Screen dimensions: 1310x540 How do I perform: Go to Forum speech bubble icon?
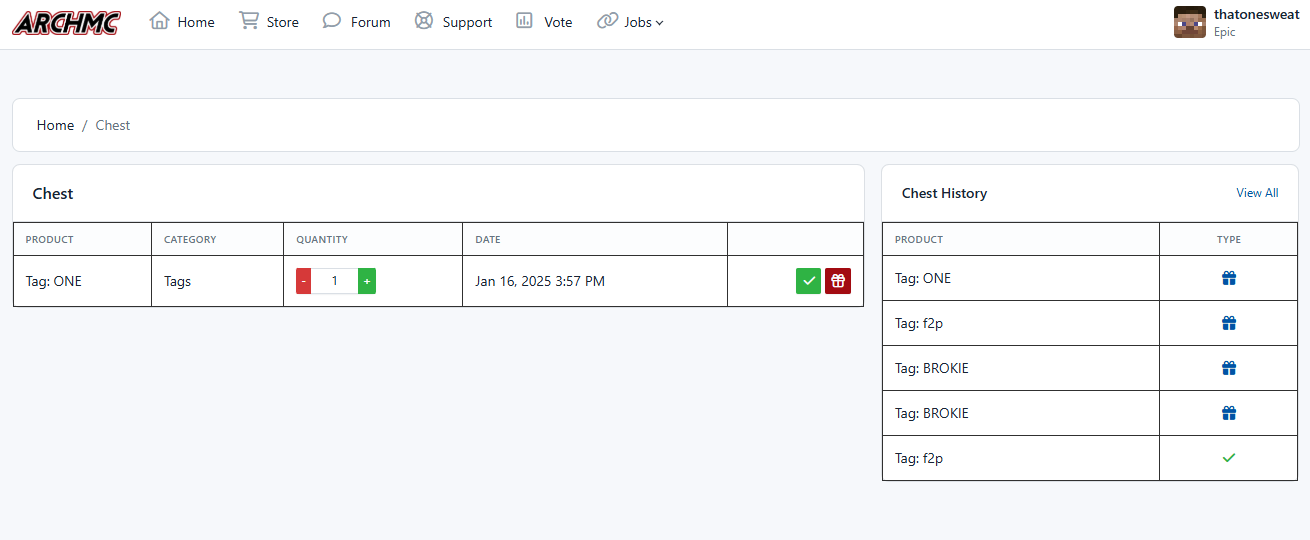332,21
